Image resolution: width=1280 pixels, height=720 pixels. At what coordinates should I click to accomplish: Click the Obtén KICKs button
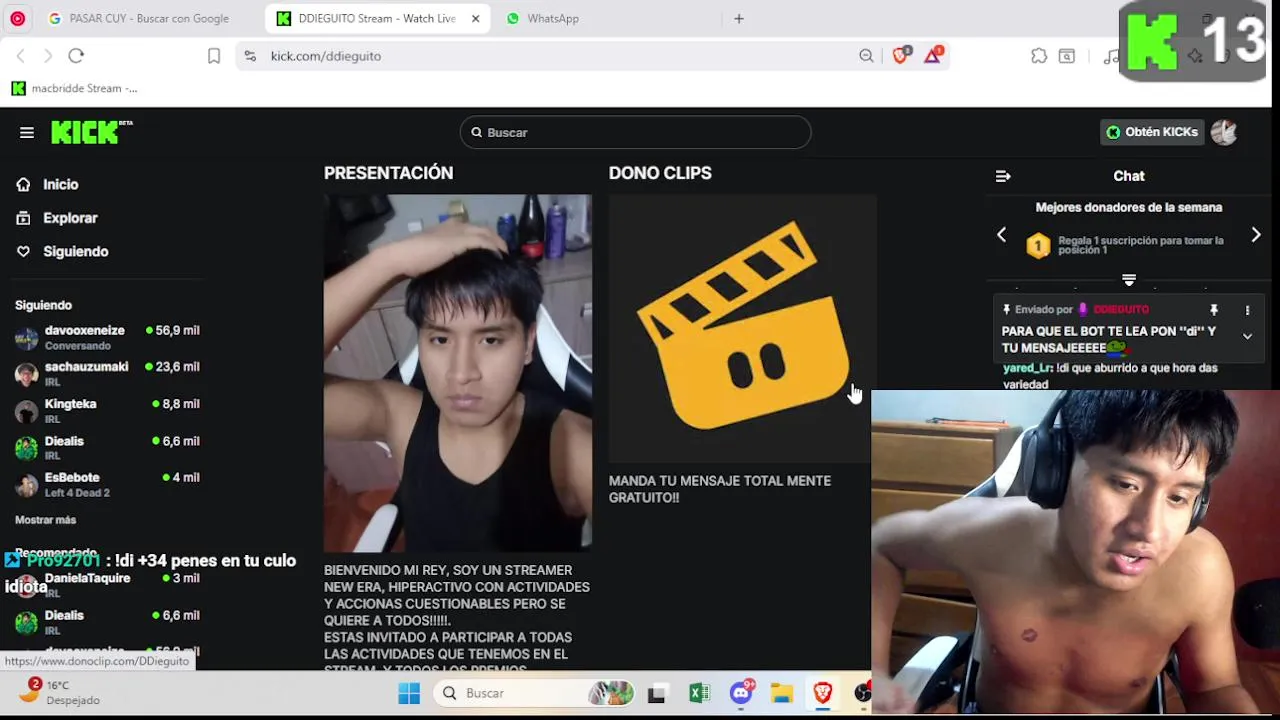click(1151, 132)
